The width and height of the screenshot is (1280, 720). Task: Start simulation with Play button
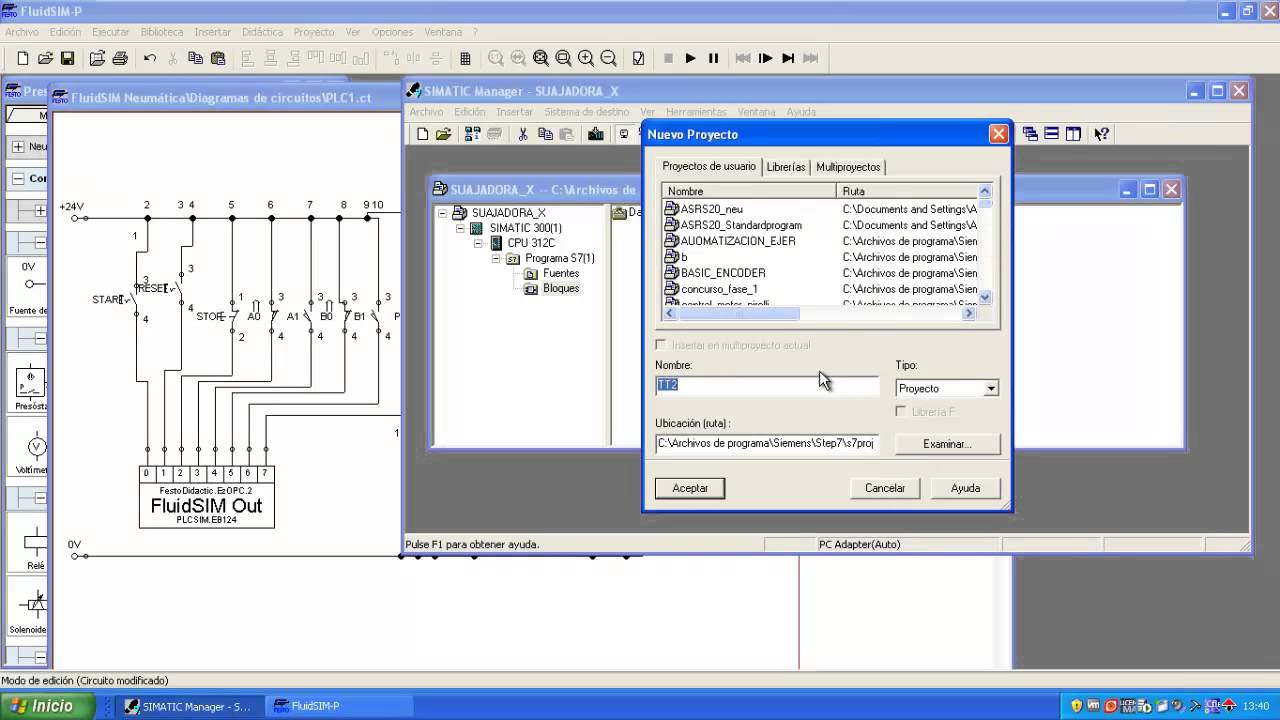[x=690, y=59]
